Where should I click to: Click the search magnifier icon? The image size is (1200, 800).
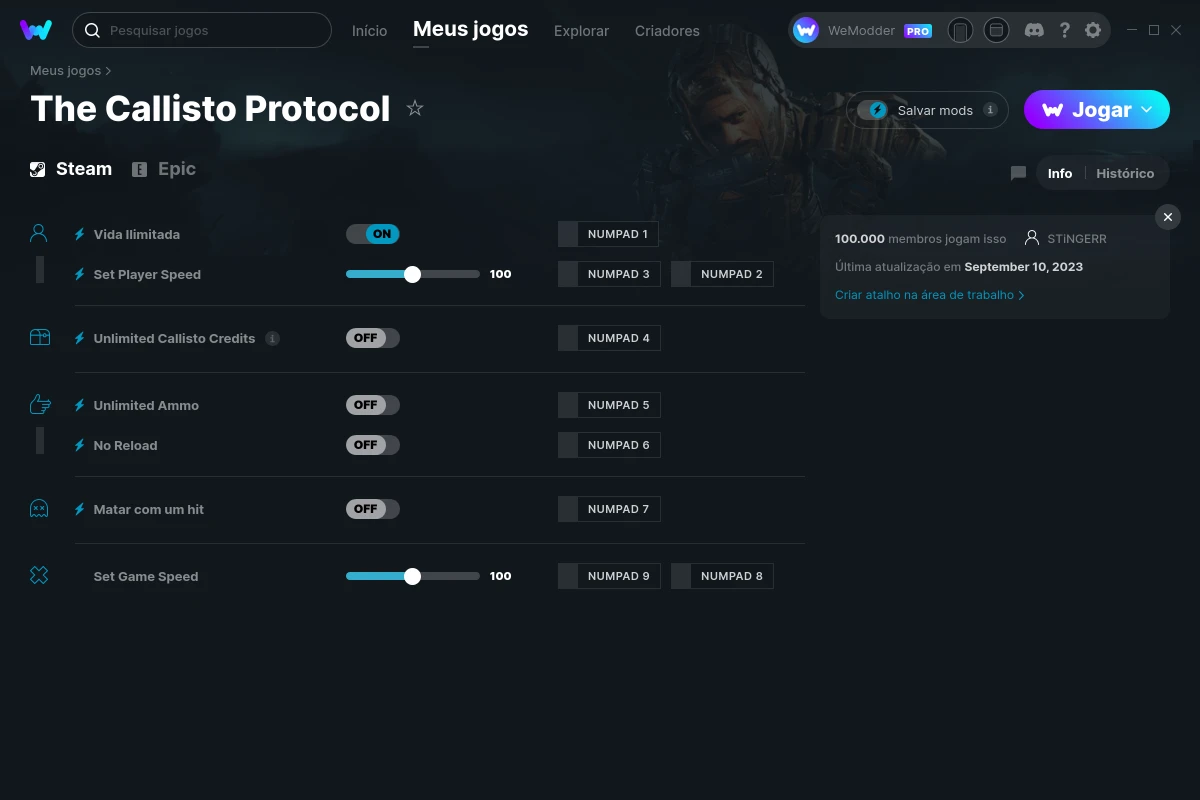pos(92,31)
